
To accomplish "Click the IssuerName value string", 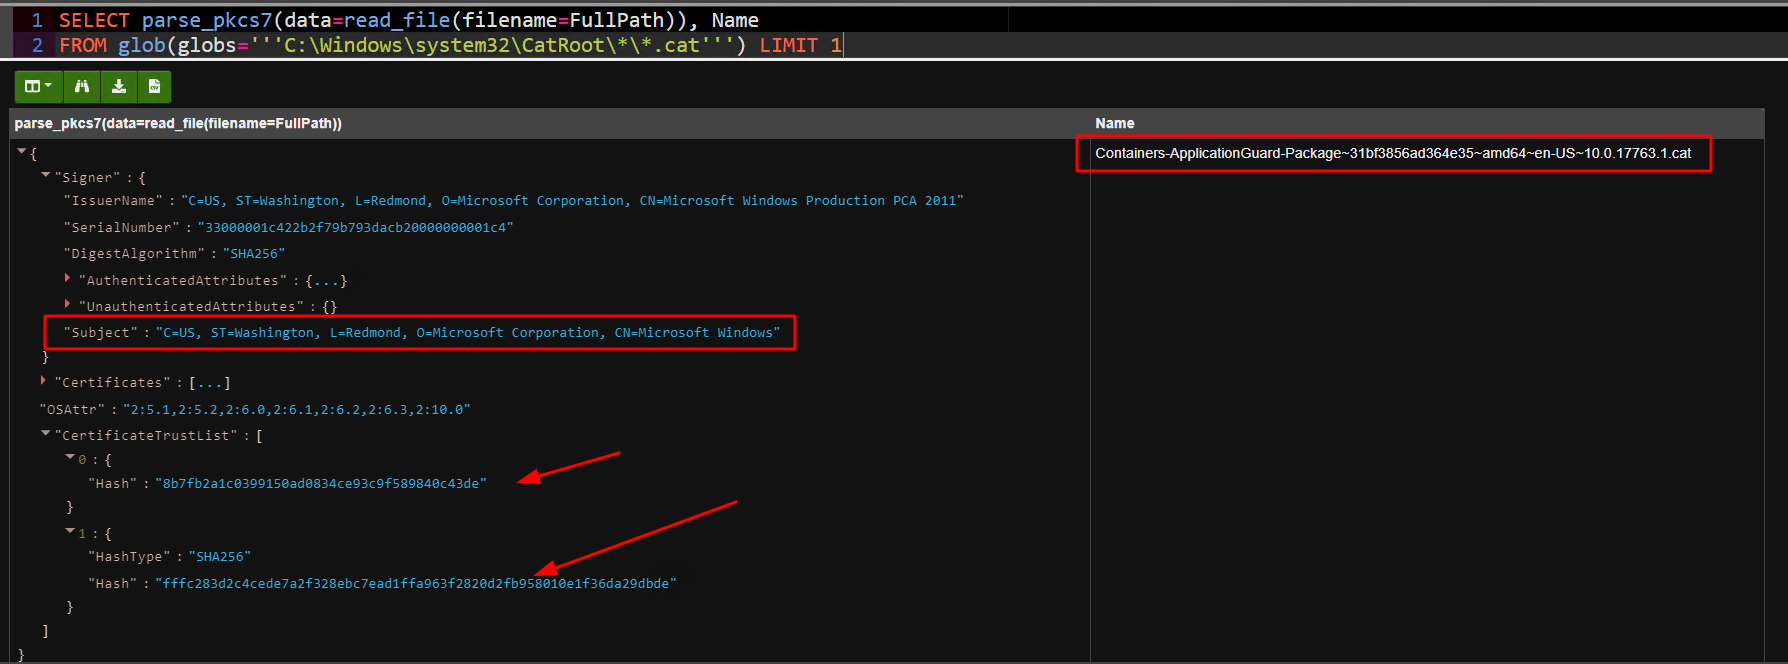I will tap(571, 201).
